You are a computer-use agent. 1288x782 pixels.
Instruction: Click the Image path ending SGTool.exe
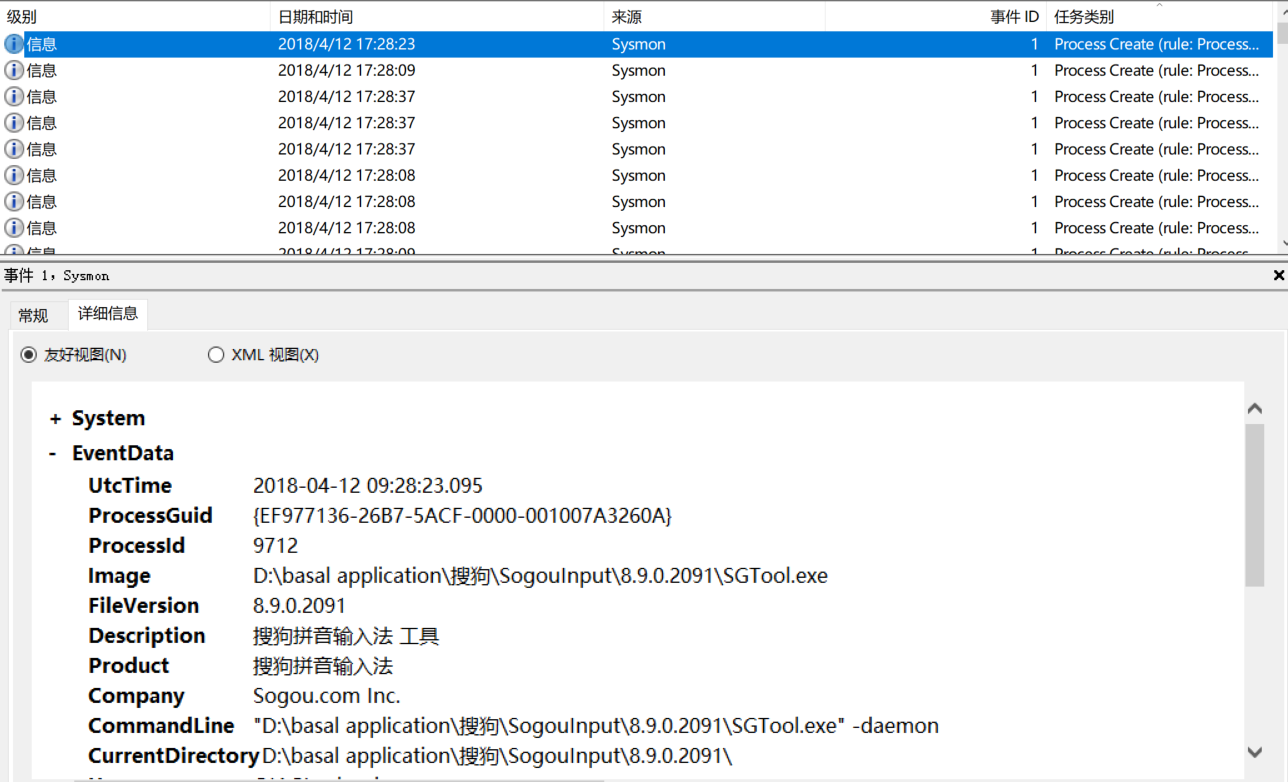click(540, 576)
